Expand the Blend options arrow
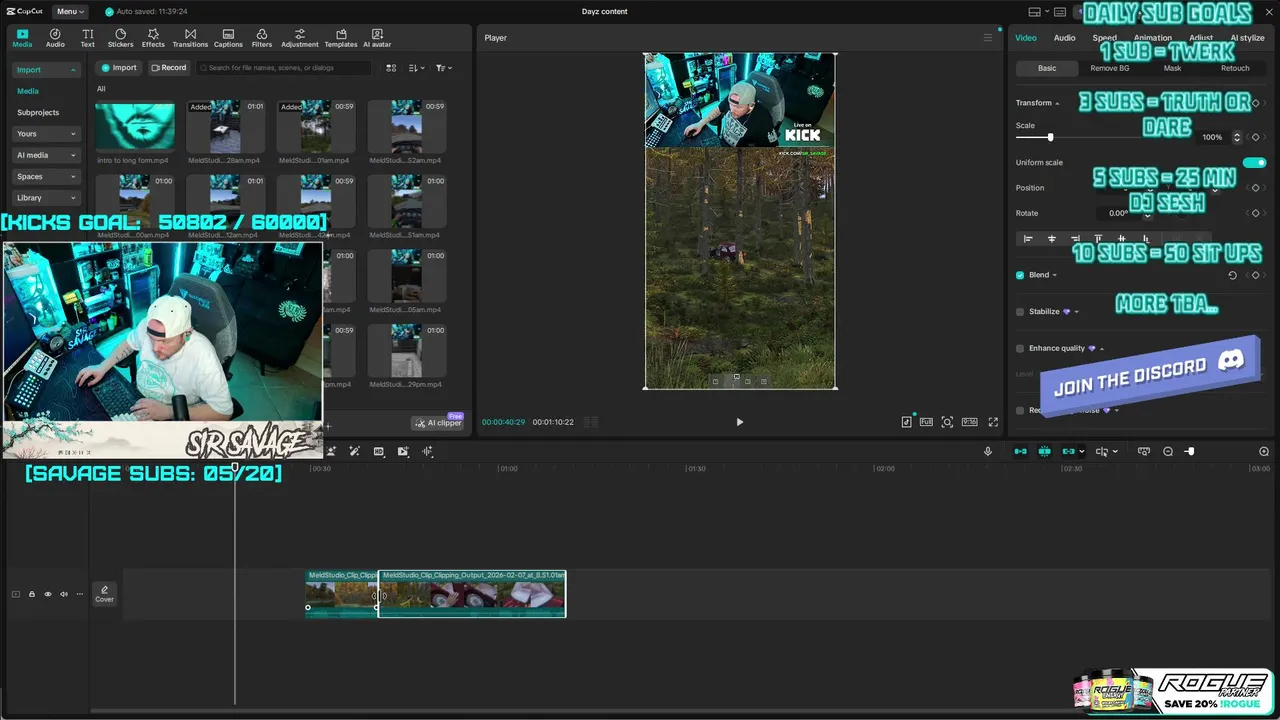 [1054, 275]
